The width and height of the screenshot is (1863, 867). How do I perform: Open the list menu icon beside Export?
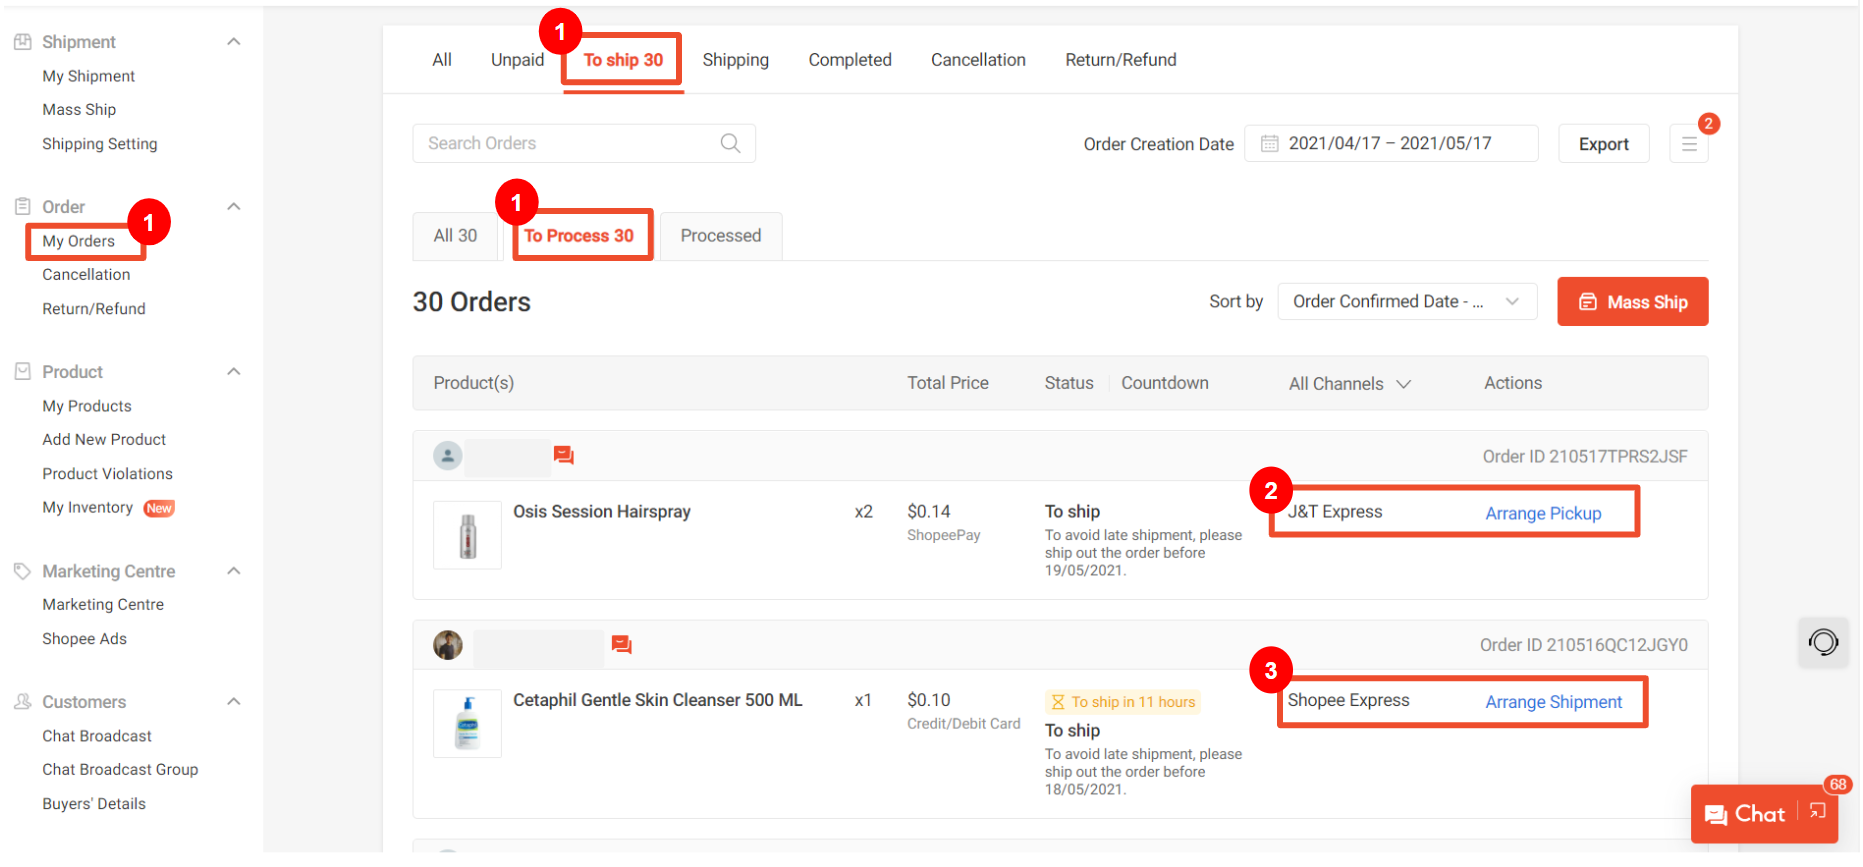1688,144
